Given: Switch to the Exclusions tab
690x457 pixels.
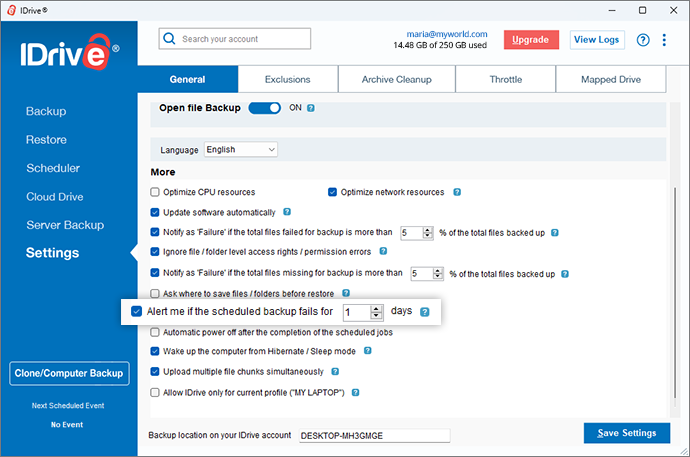Looking at the screenshot, I should click(x=288, y=80).
